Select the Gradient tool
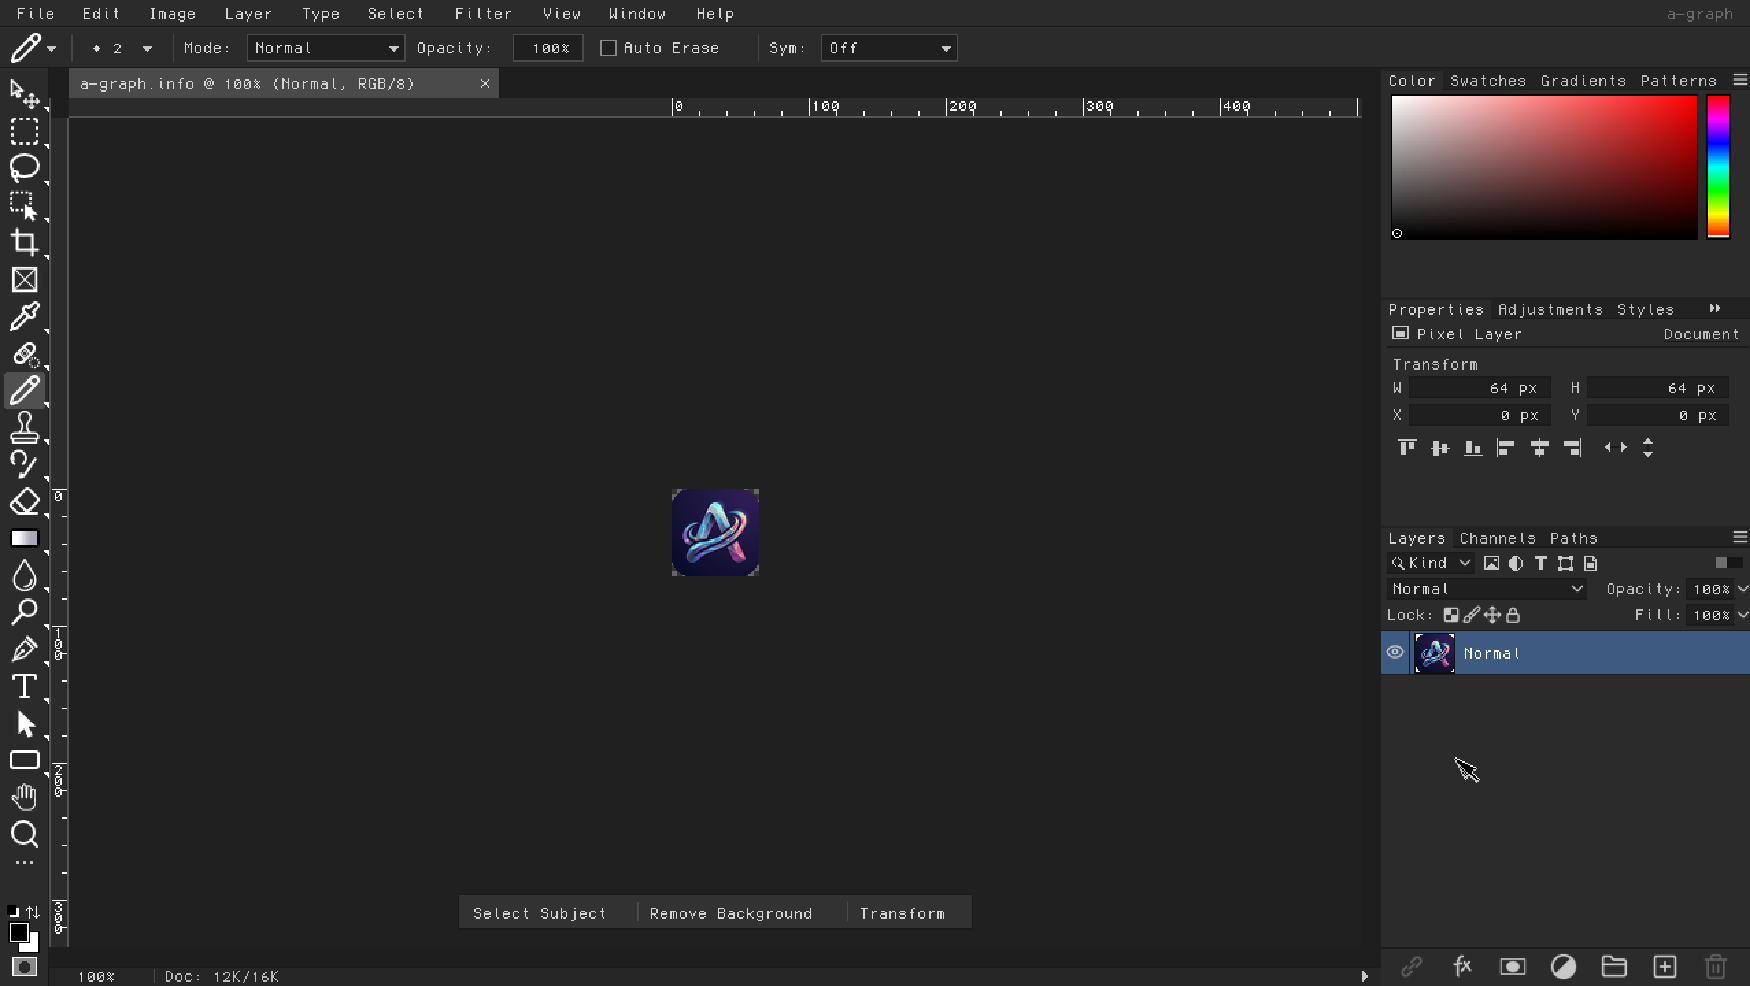 (24, 538)
